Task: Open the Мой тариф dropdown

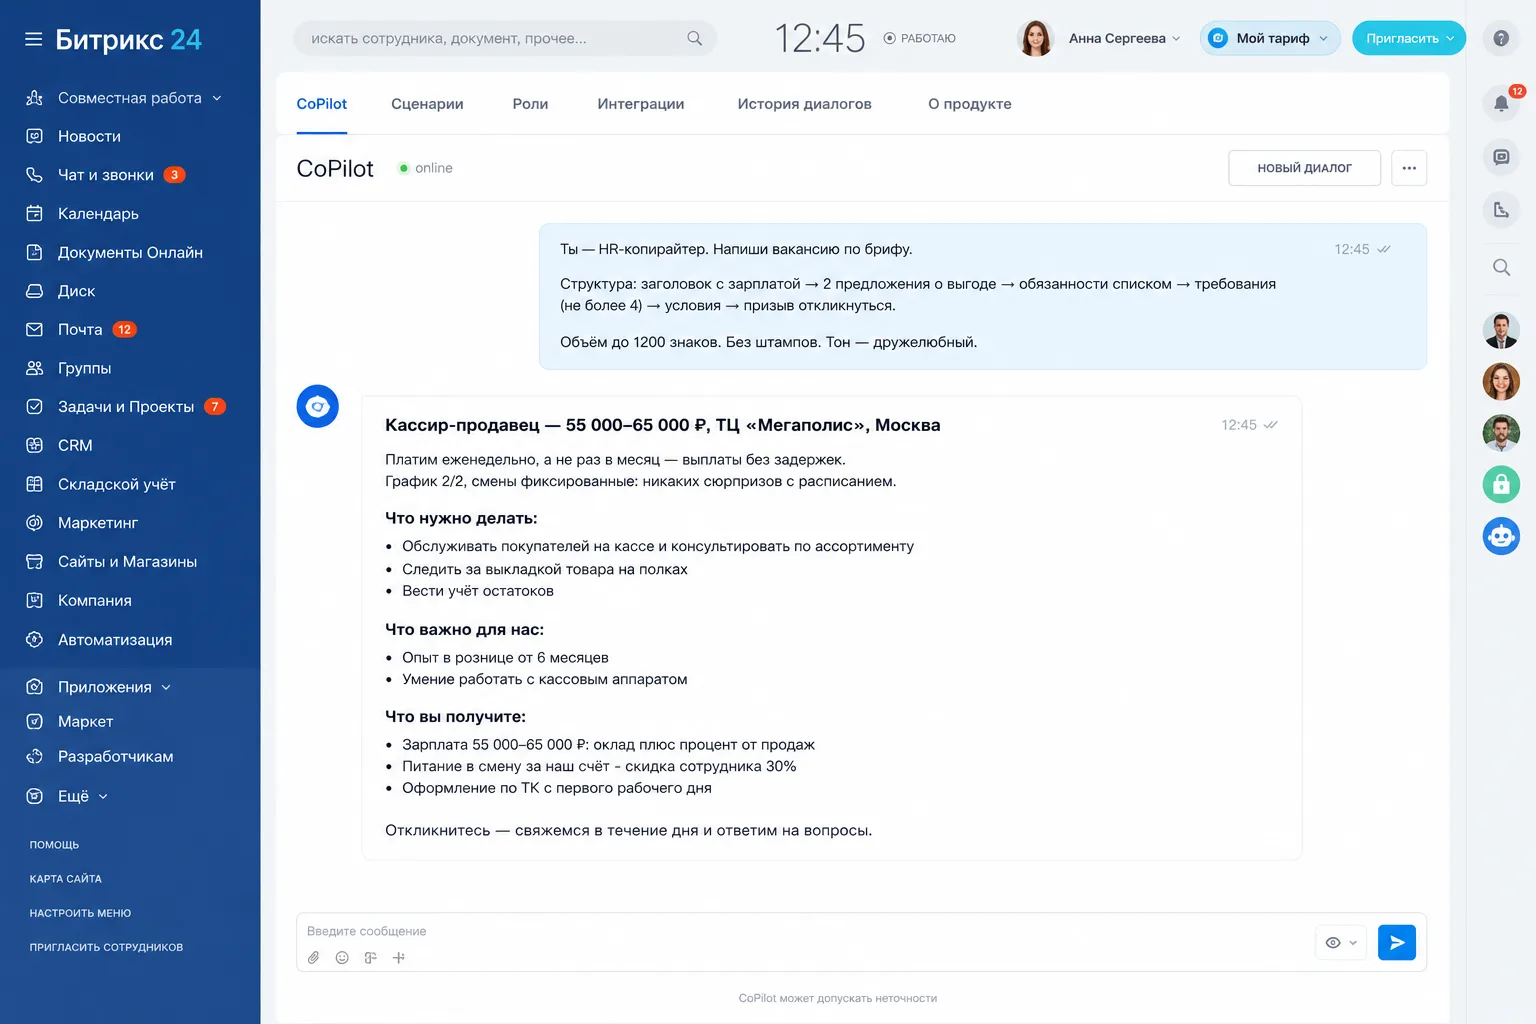Action: click(1270, 38)
